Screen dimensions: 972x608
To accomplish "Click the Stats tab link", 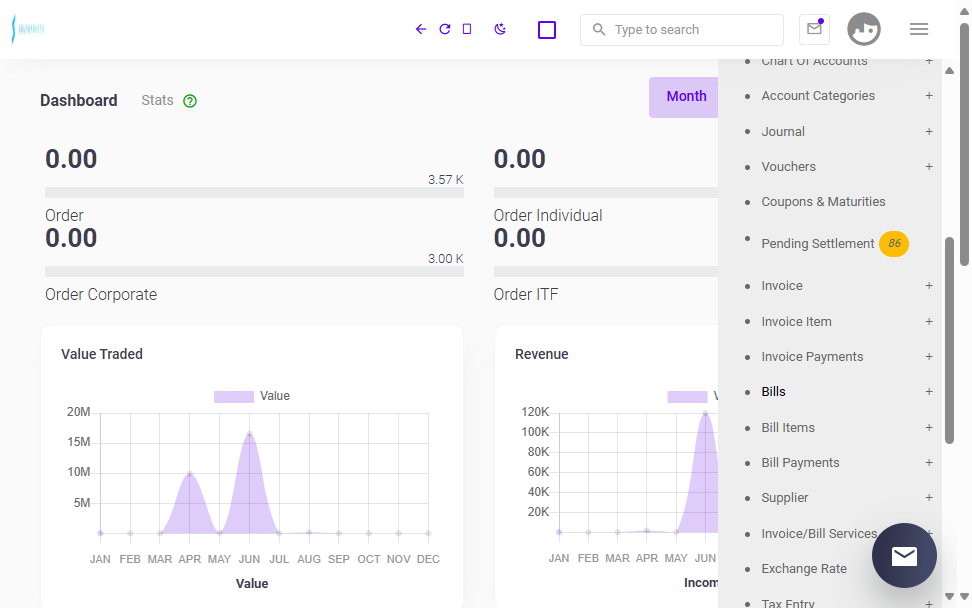I will point(157,100).
